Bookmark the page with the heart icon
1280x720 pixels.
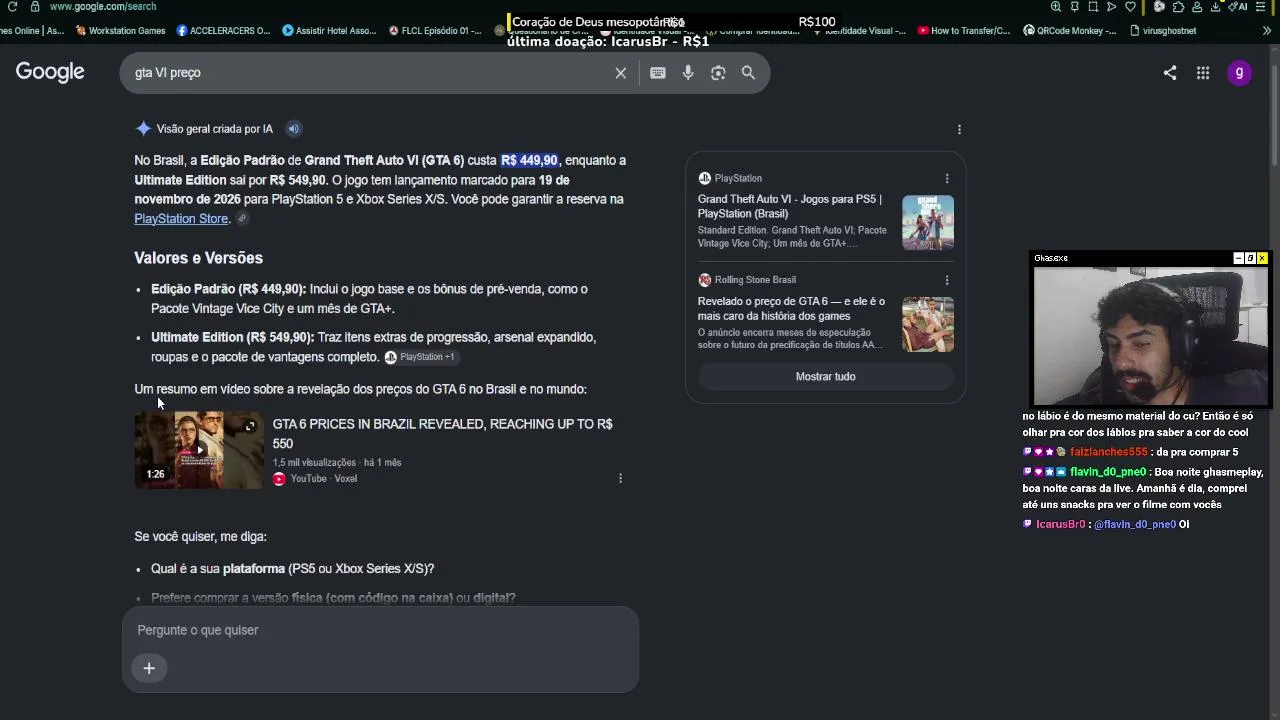click(1130, 6)
